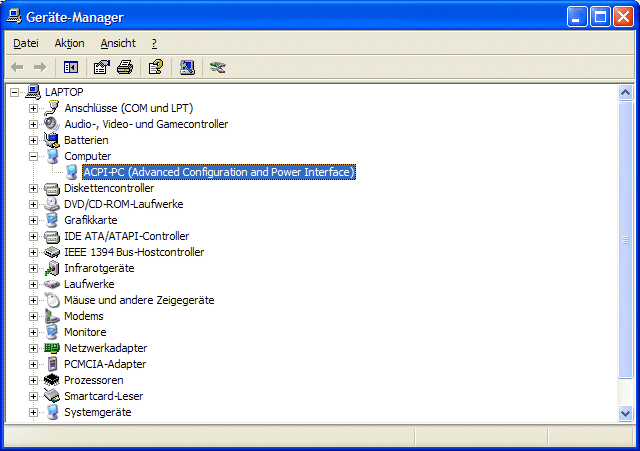This screenshot has width=640, height=451.
Task: Click the Modems icon
Action: (x=52, y=316)
